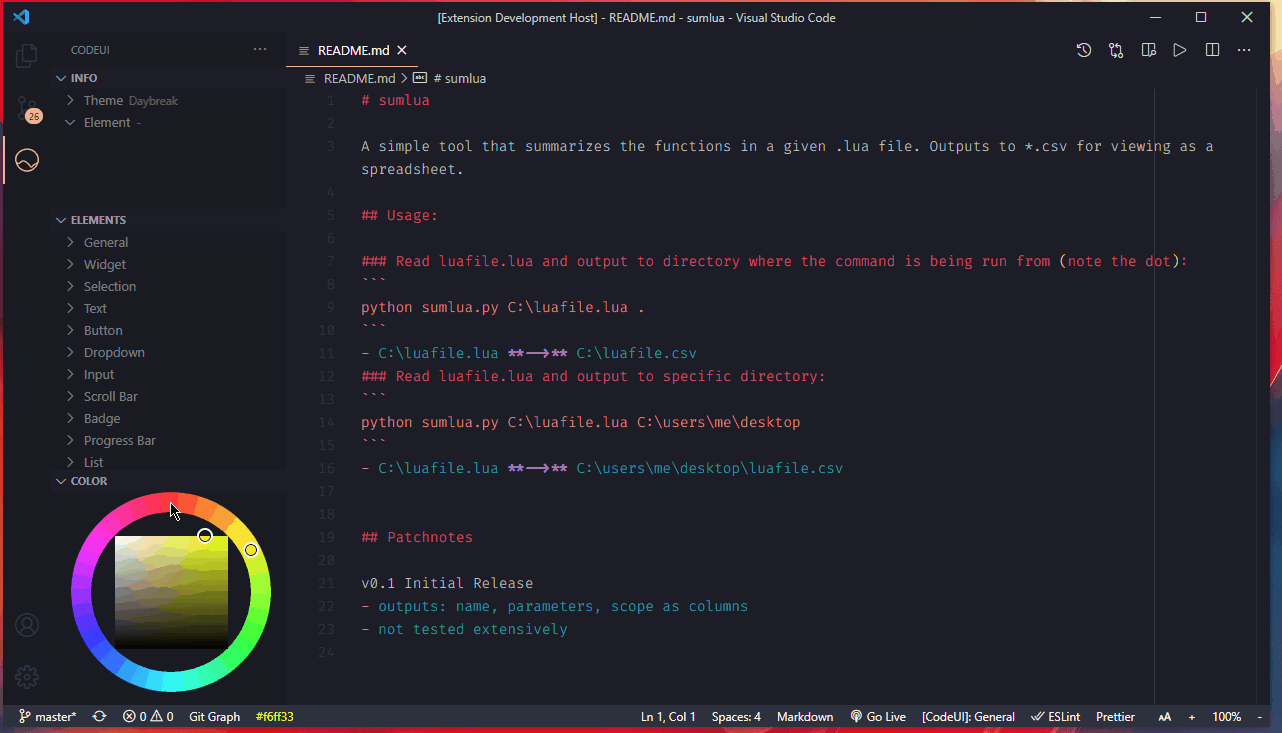
Task: Click the compare changes git icon
Action: point(1116,50)
